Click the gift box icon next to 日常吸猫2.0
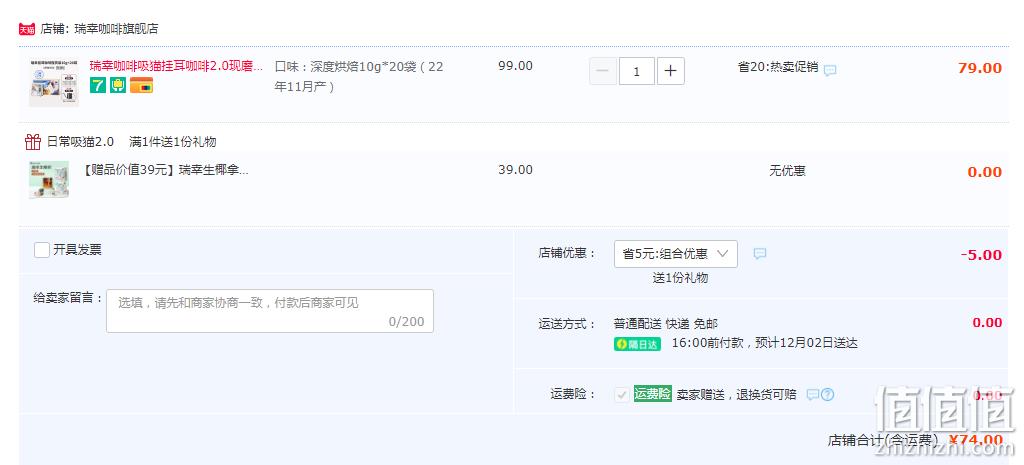Image resolution: width=1024 pixels, height=465 pixels. tap(33, 142)
